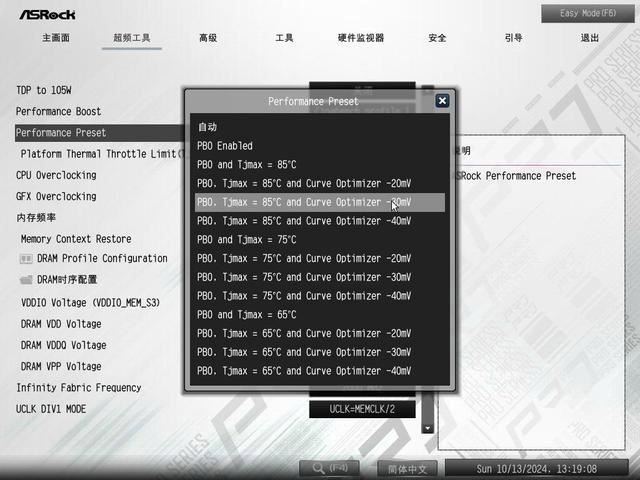Open the DRAM Profile Configuration folder icon
The width and height of the screenshot is (640, 480).
pos(26,258)
